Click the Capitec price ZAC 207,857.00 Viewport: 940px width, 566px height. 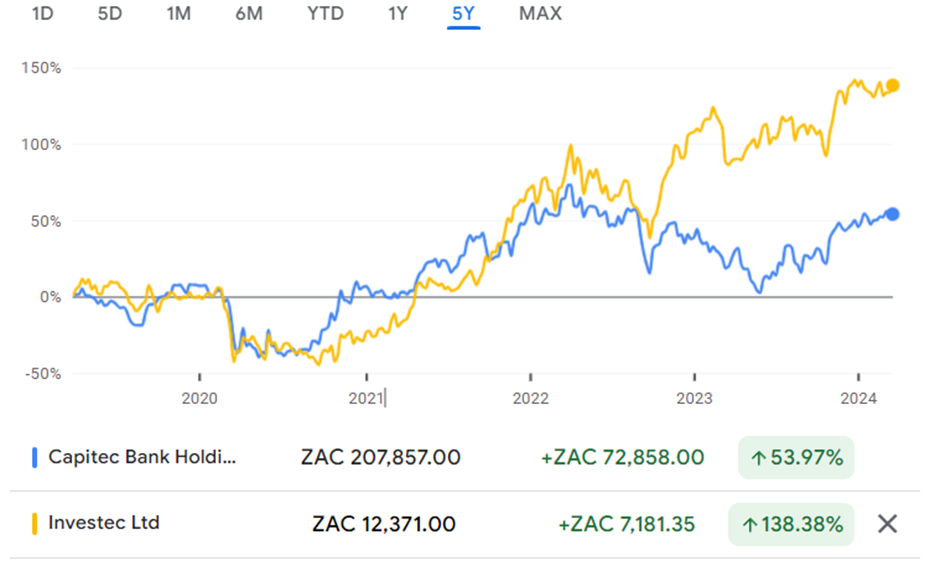tap(380, 458)
